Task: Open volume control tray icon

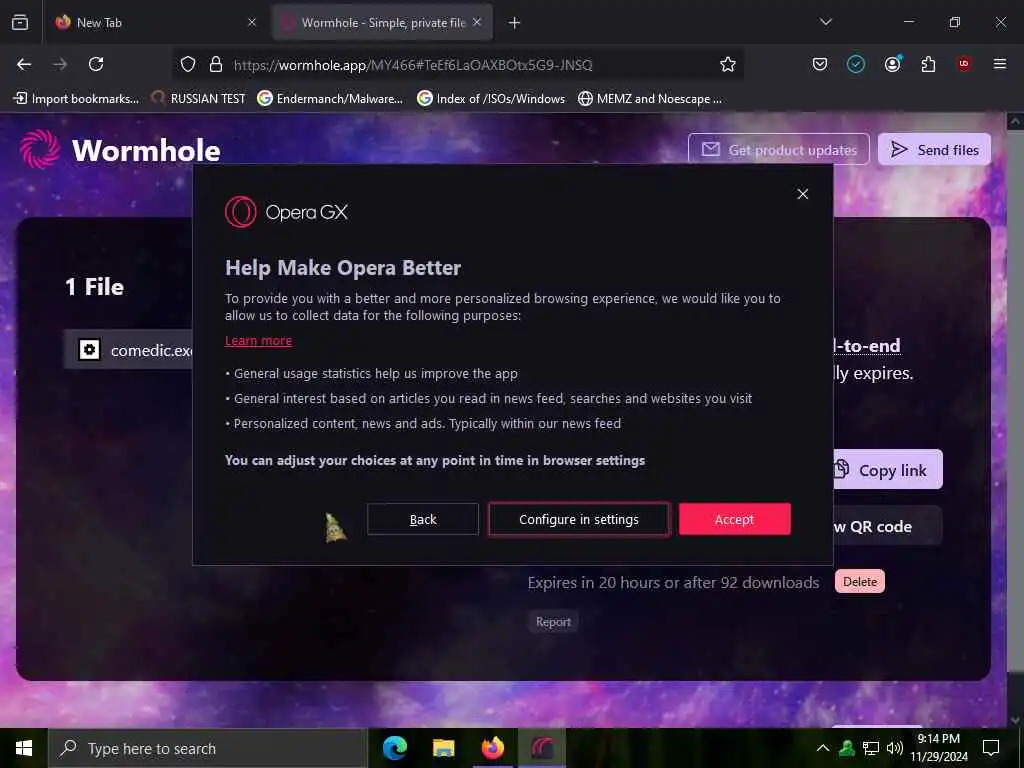Action: coord(895,748)
